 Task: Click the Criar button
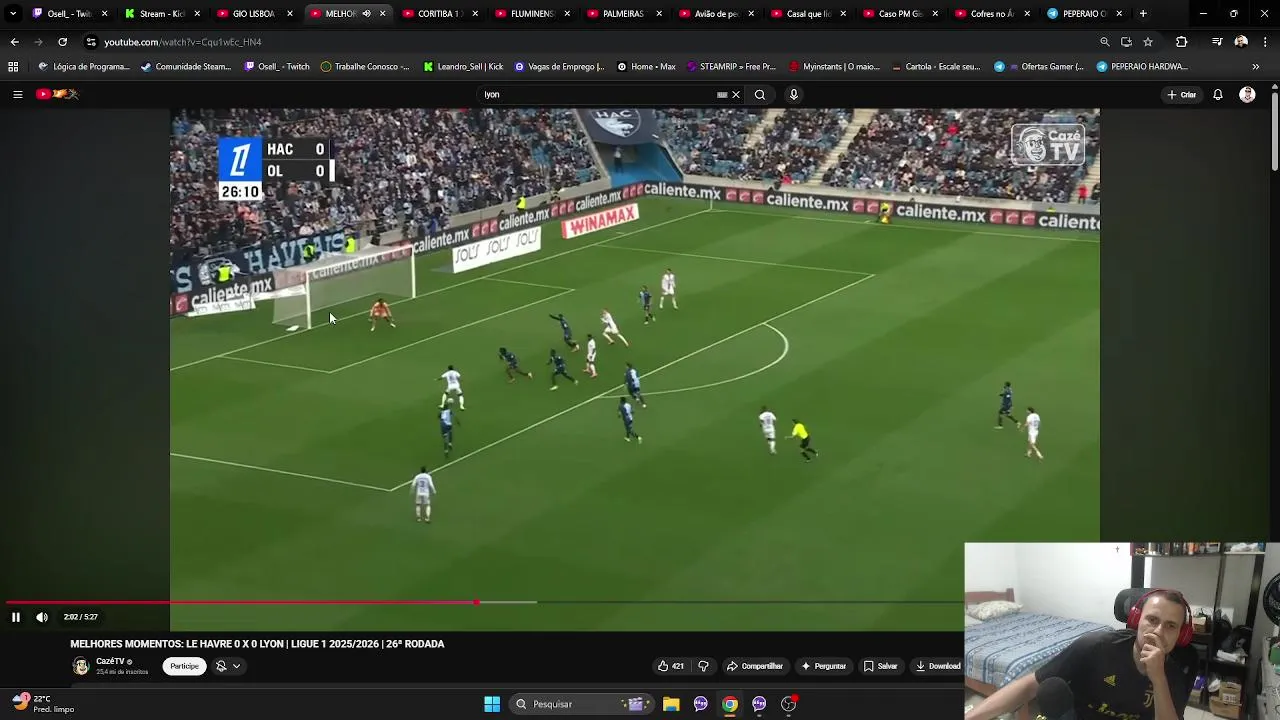point(1181,95)
